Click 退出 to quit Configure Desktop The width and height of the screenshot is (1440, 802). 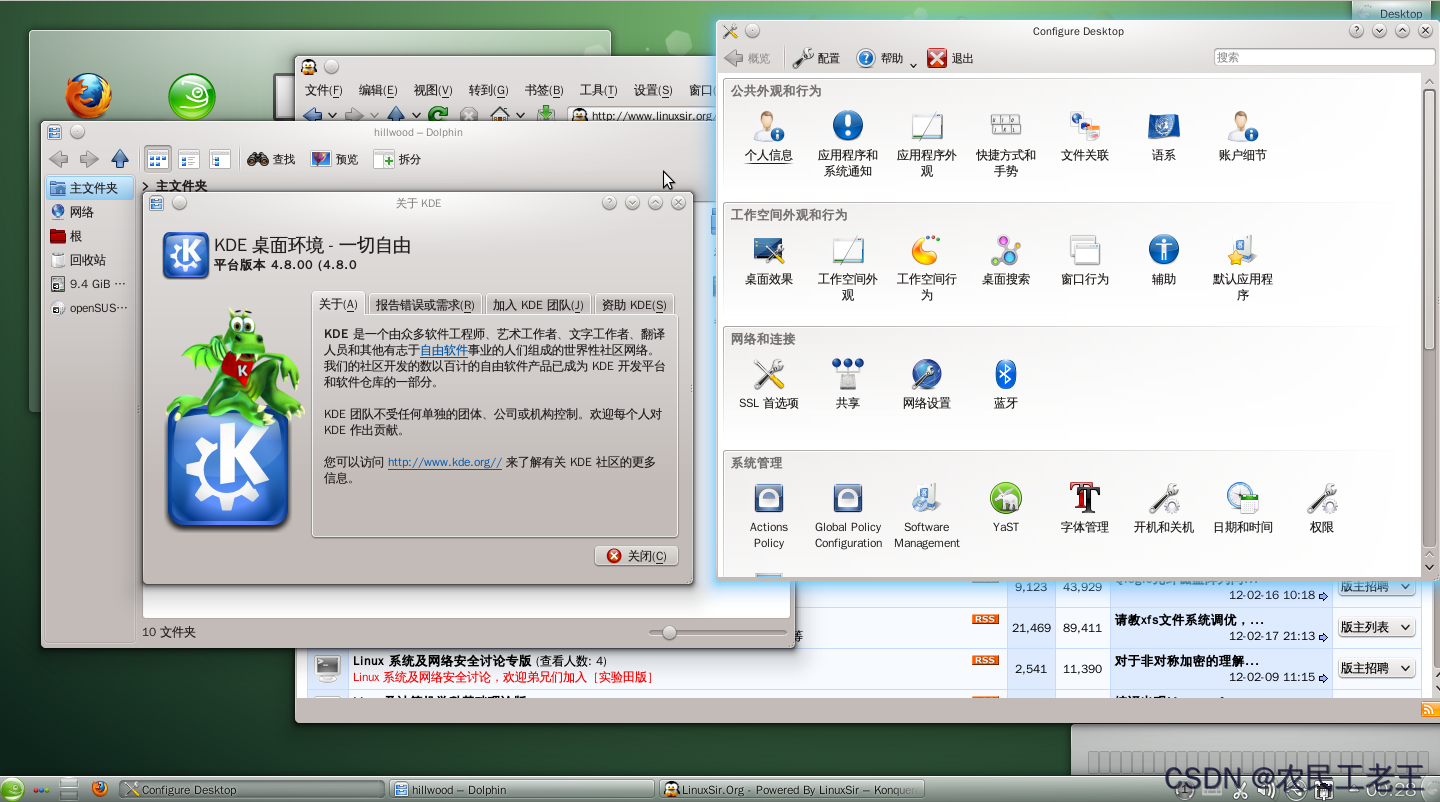950,58
